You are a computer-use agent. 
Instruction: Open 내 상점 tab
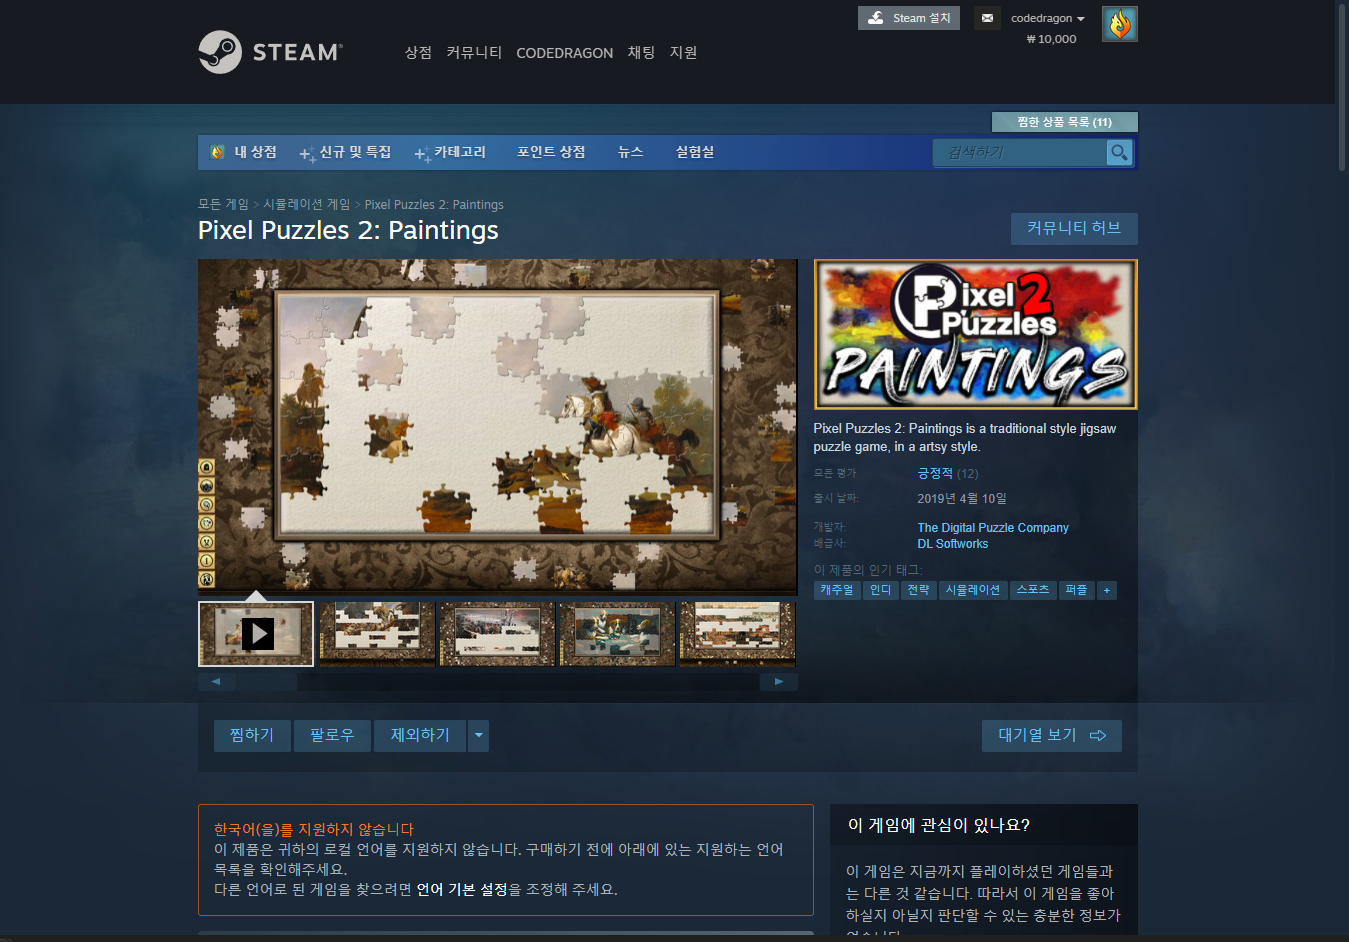244,152
